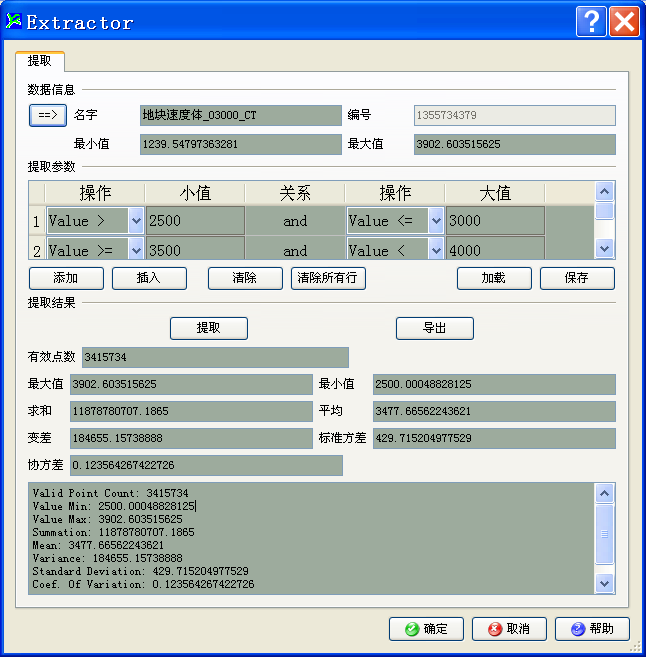Click the Extractor app icon in title bar
Image resolution: width=646 pixels, height=657 pixels.
click(13, 21)
